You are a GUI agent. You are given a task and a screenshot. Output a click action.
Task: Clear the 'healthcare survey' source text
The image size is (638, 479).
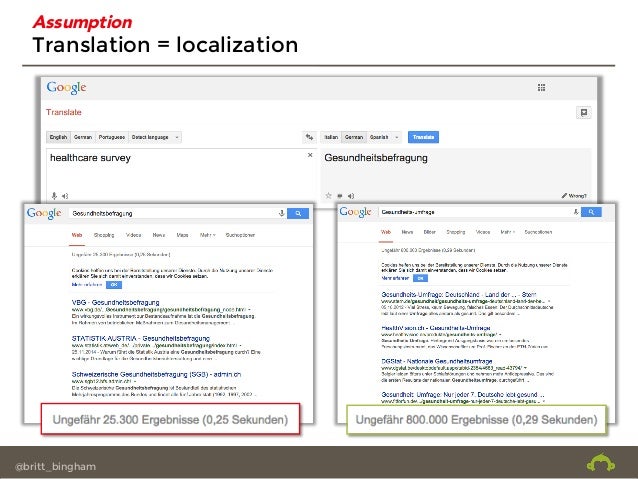(310, 155)
